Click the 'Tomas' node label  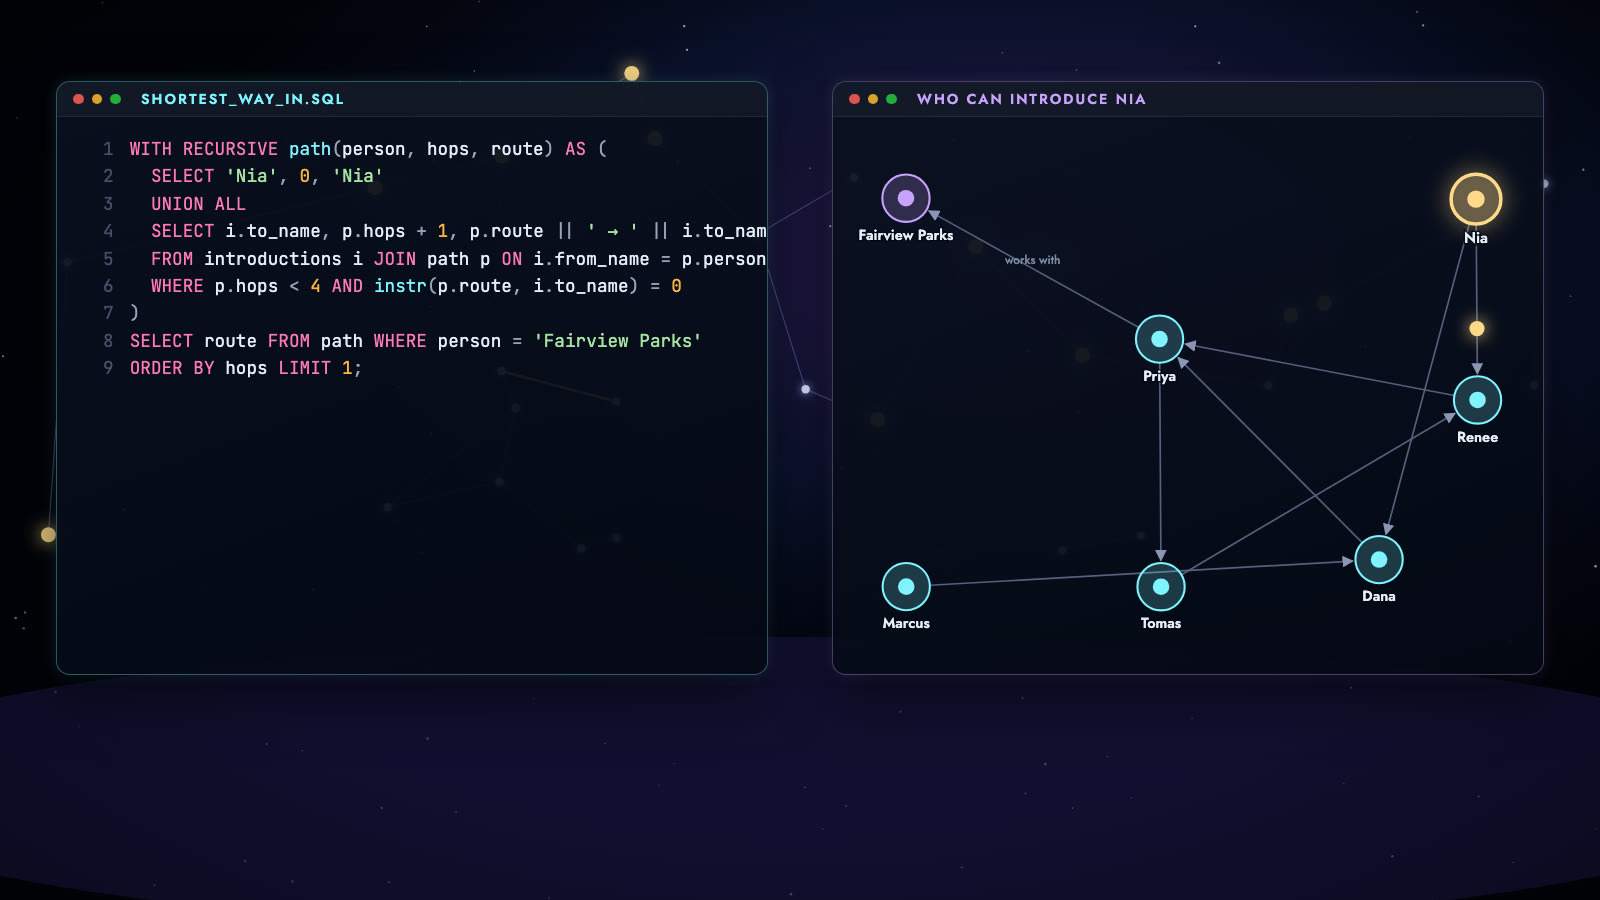[1161, 623]
